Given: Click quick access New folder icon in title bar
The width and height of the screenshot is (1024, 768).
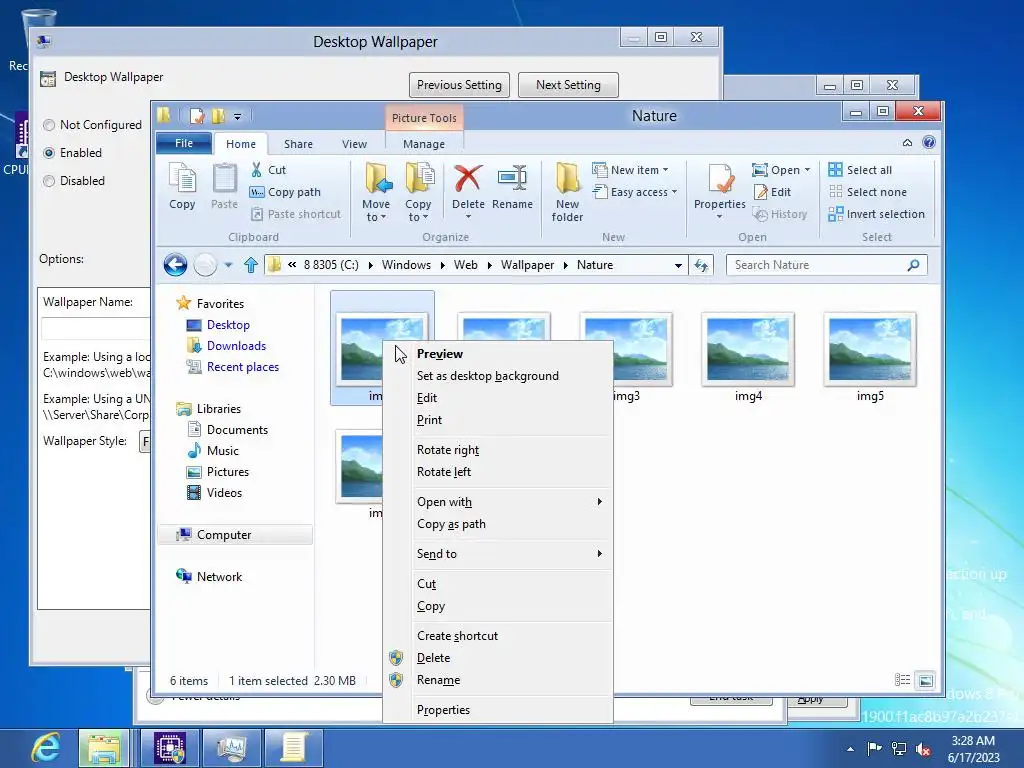Looking at the screenshot, I should (218, 116).
